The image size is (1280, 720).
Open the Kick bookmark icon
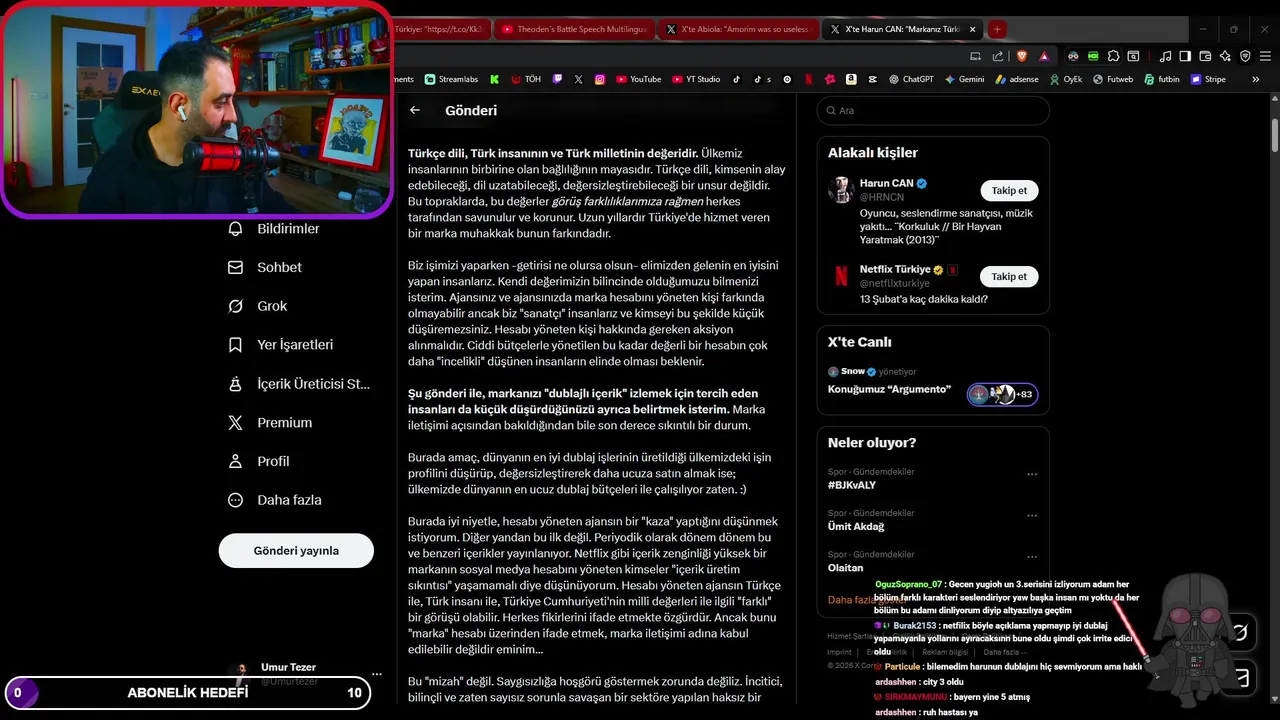pos(495,79)
